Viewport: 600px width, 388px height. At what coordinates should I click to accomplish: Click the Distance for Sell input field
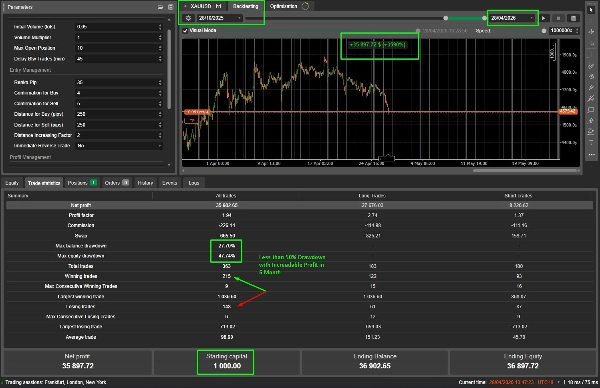(x=119, y=125)
